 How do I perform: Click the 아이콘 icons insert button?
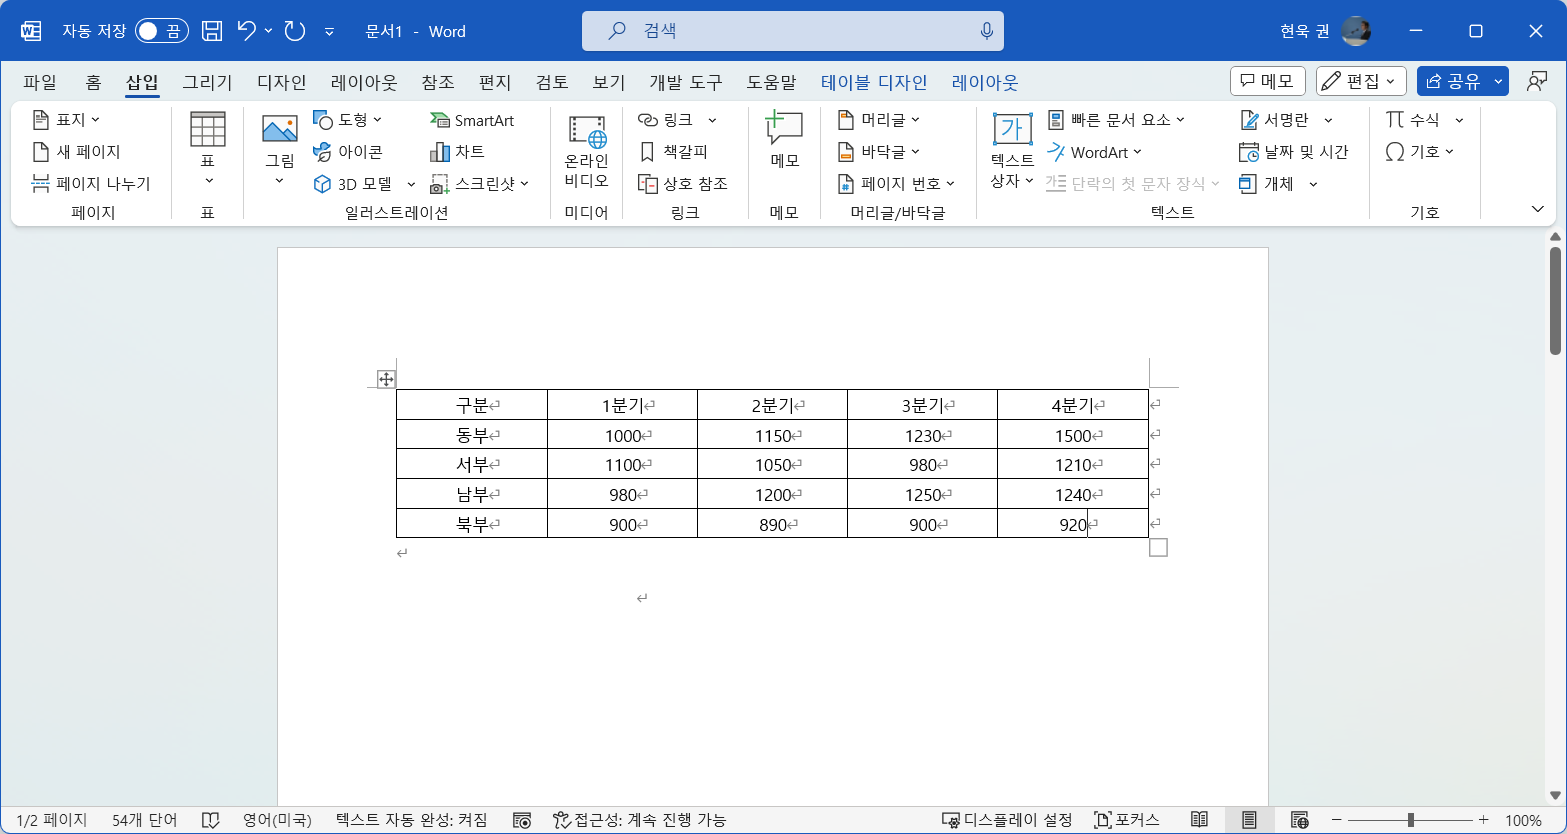click(x=348, y=152)
